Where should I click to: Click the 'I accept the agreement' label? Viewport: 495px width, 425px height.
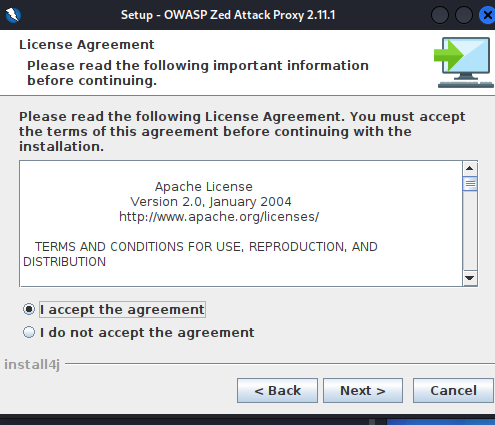(x=122, y=310)
